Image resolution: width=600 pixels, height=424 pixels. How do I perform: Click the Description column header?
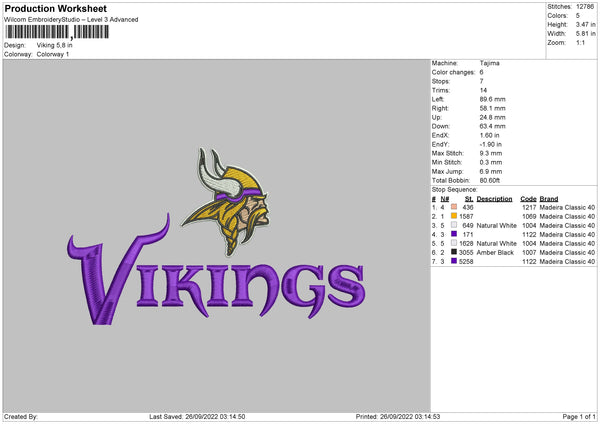click(x=494, y=198)
